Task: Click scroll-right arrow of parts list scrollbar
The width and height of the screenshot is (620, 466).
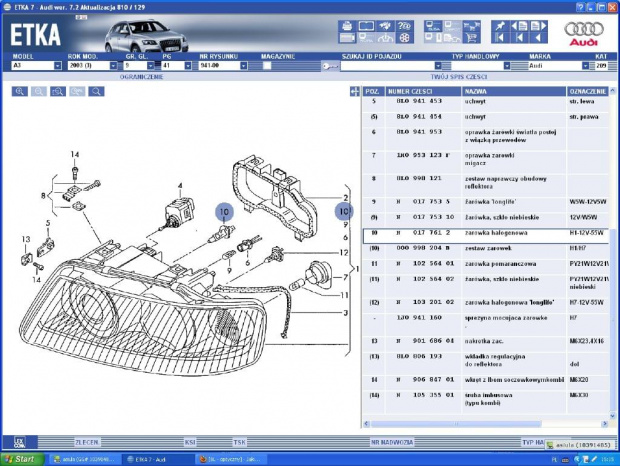Action: (x=605, y=424)
